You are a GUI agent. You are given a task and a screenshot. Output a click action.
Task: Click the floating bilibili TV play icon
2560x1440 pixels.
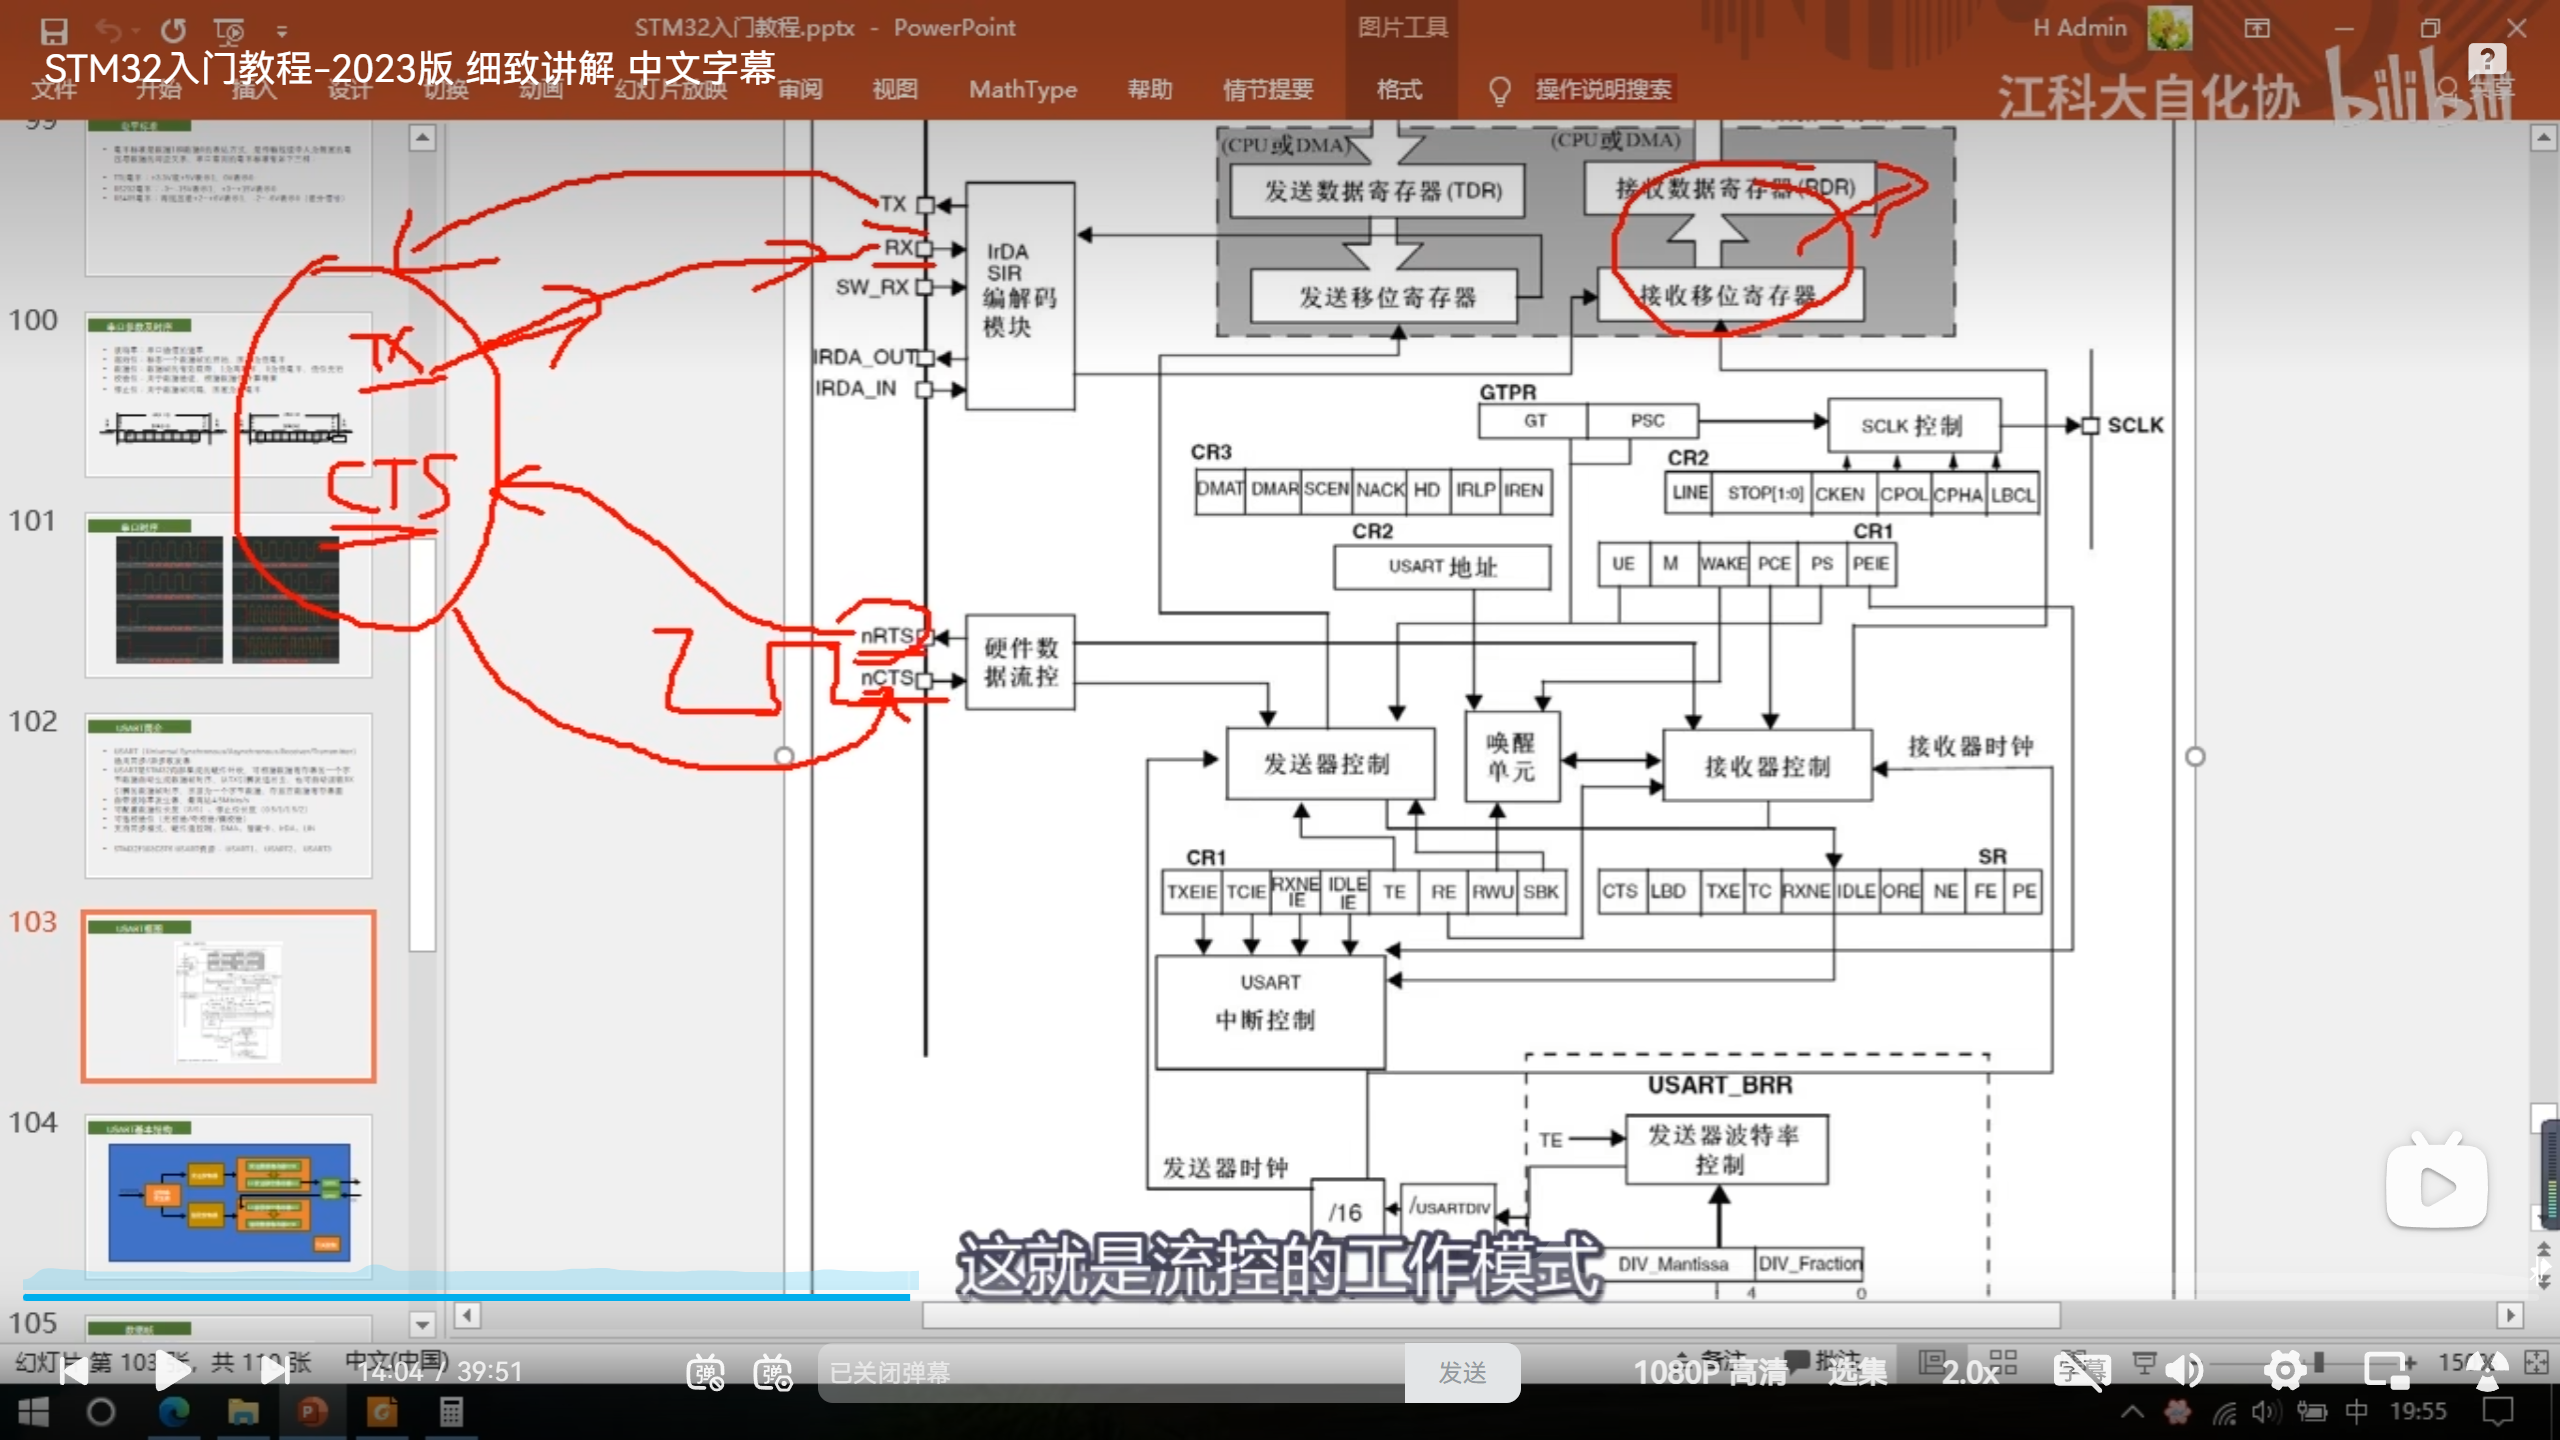click(x=2436, y=1186)
